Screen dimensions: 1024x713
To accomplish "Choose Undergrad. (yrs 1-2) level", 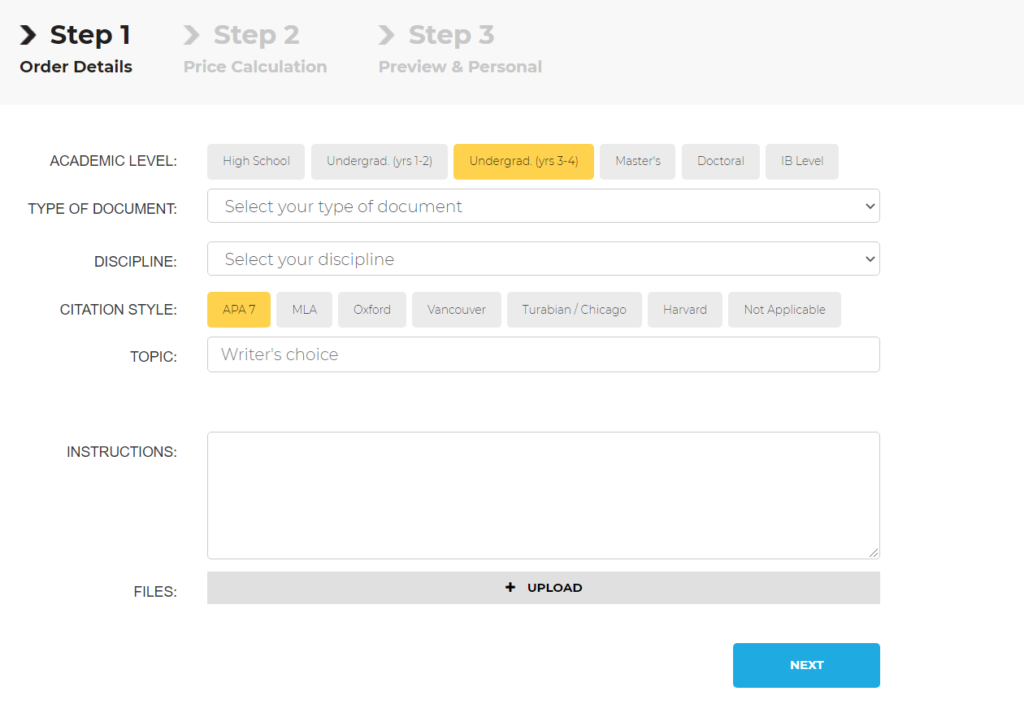I will [379, 161].
